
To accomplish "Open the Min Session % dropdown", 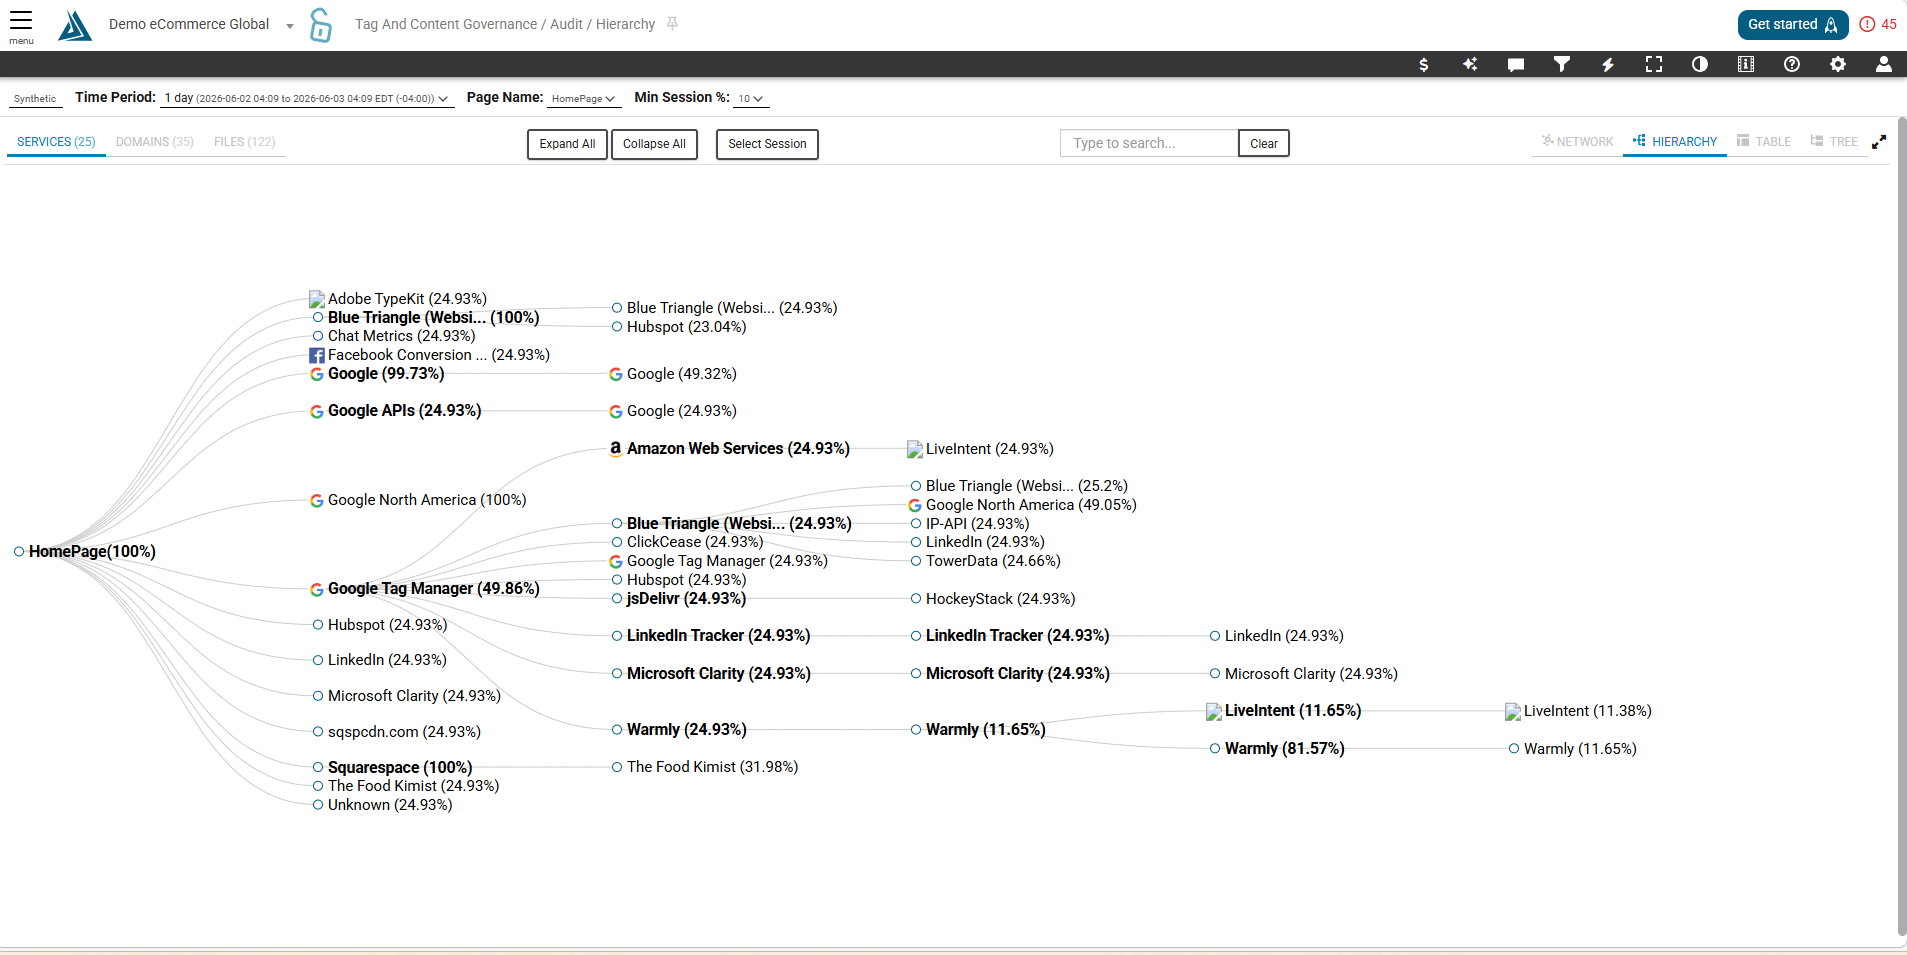I will 751,99.
